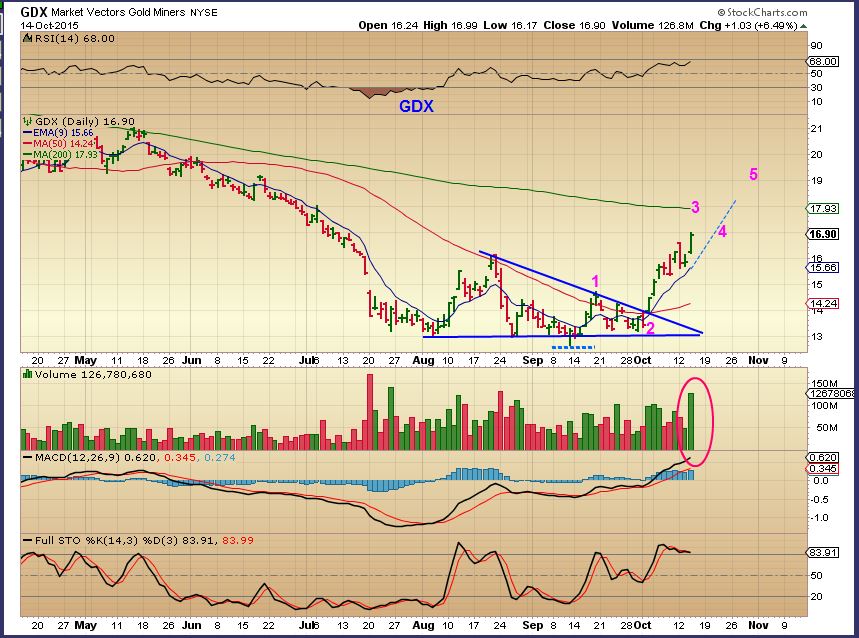Click the Chg +1.03 (+6.49%) value

click(x=748, y=25)
